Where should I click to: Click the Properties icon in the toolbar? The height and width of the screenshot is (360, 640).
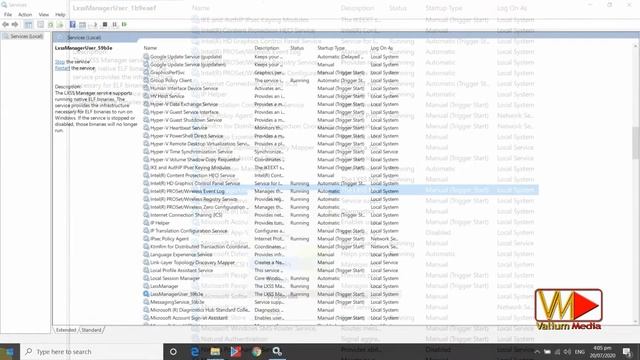(x=40, y=24)
